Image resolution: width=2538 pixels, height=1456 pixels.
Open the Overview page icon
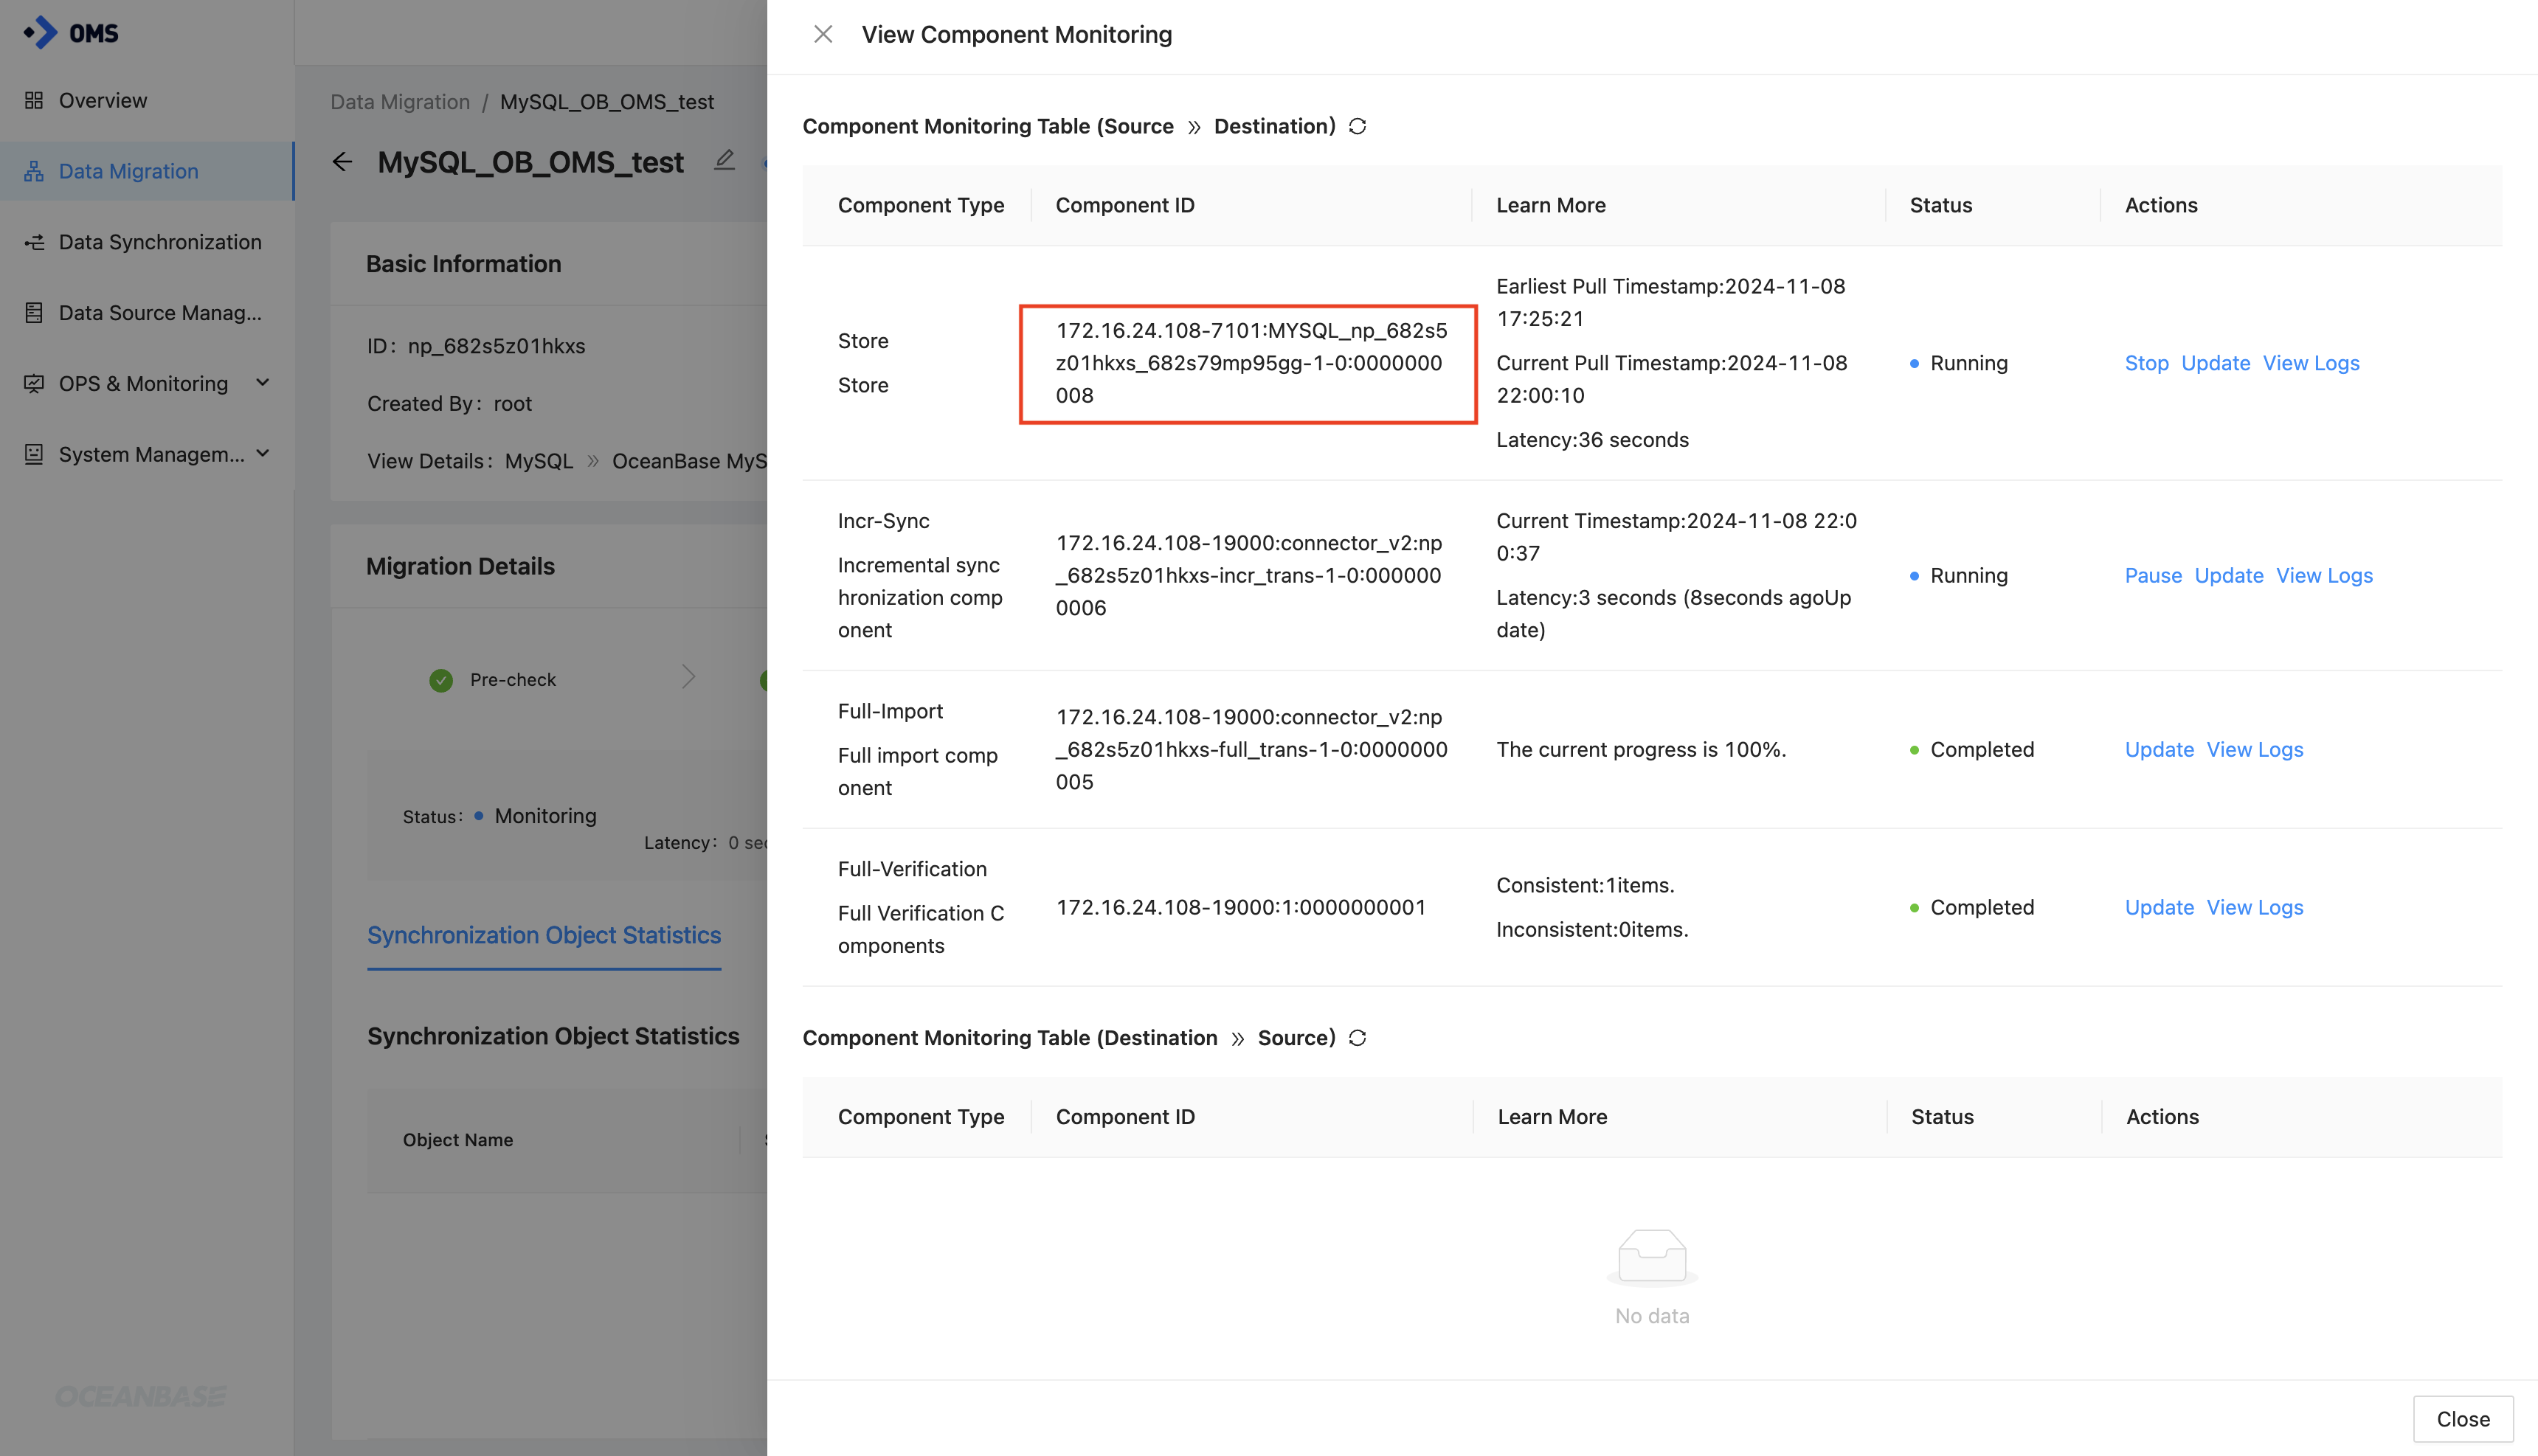[34, 100]
